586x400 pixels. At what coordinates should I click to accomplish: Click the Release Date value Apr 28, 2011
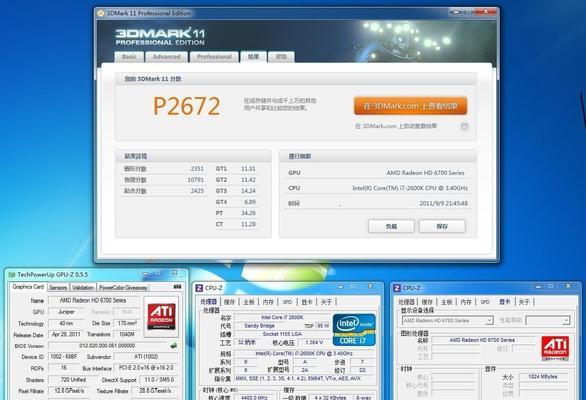click(x=66, y=334)
